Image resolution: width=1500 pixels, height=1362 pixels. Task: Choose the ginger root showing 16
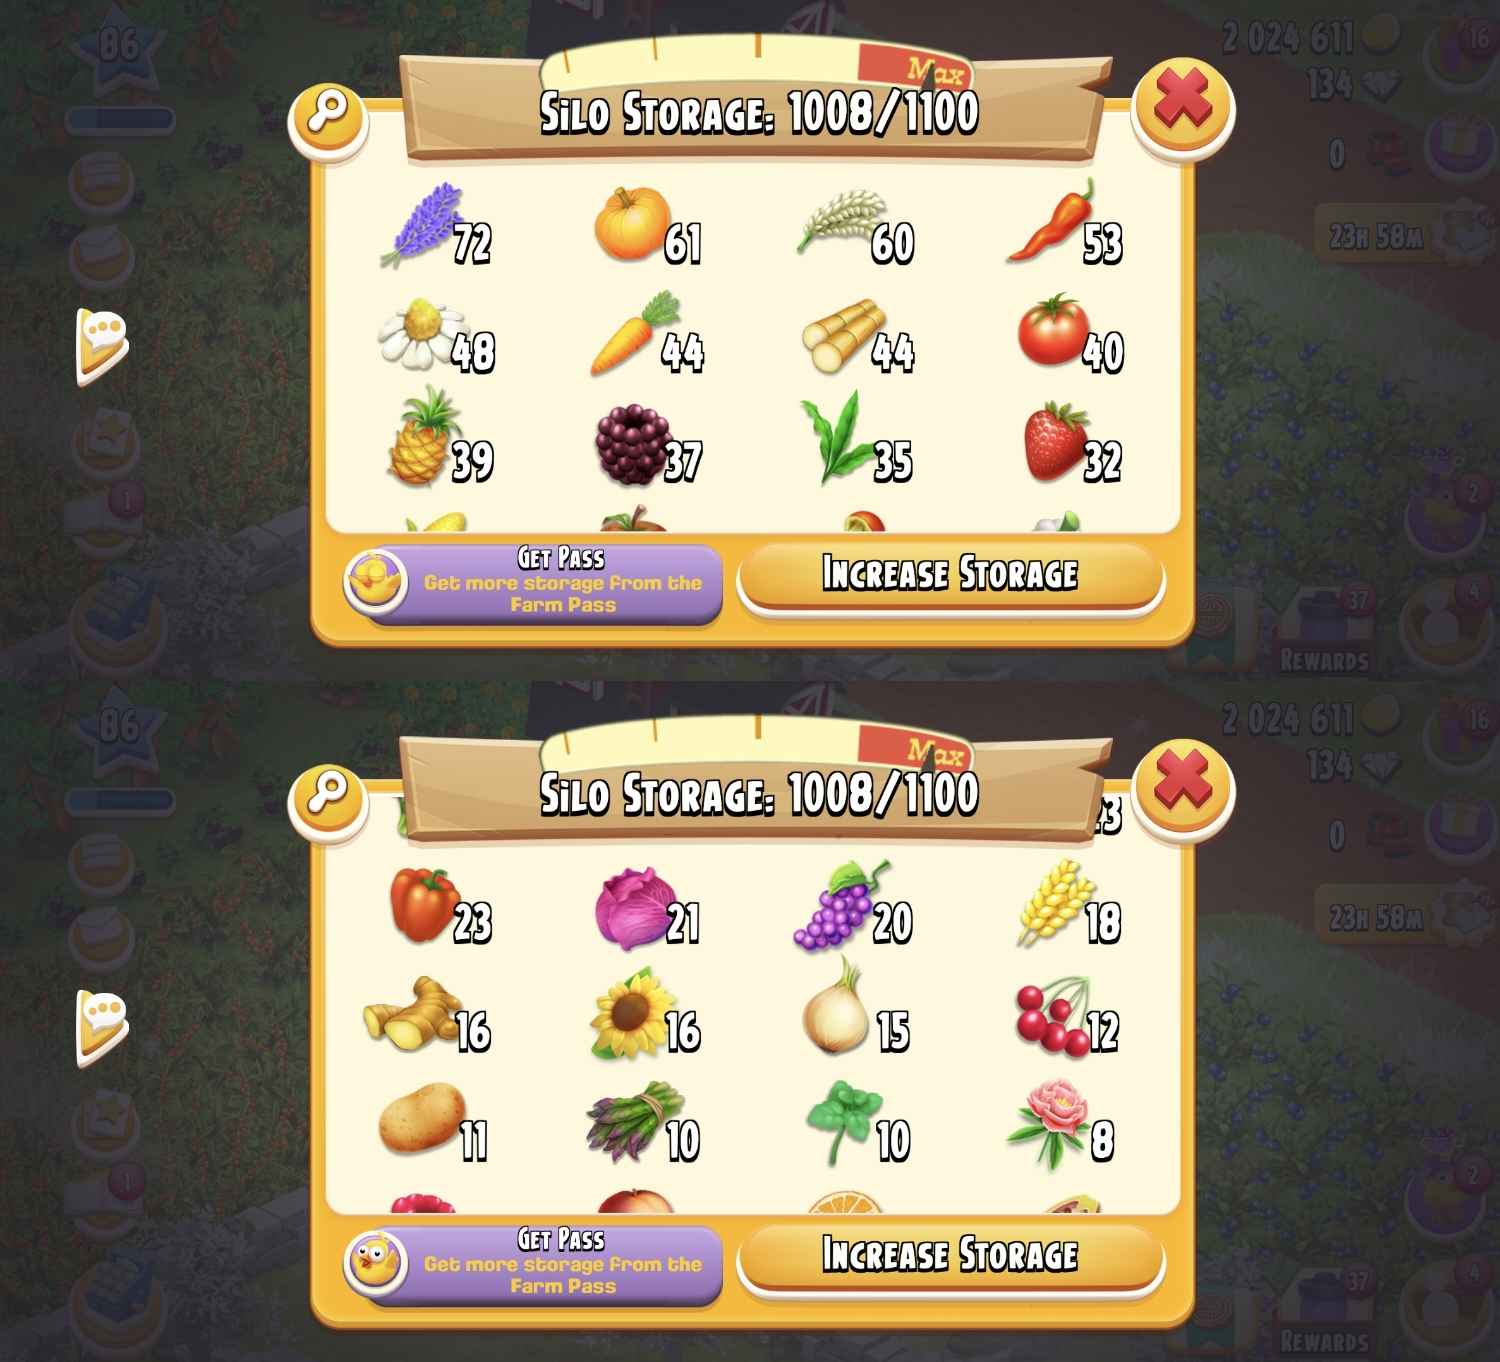coord(427,1016)
